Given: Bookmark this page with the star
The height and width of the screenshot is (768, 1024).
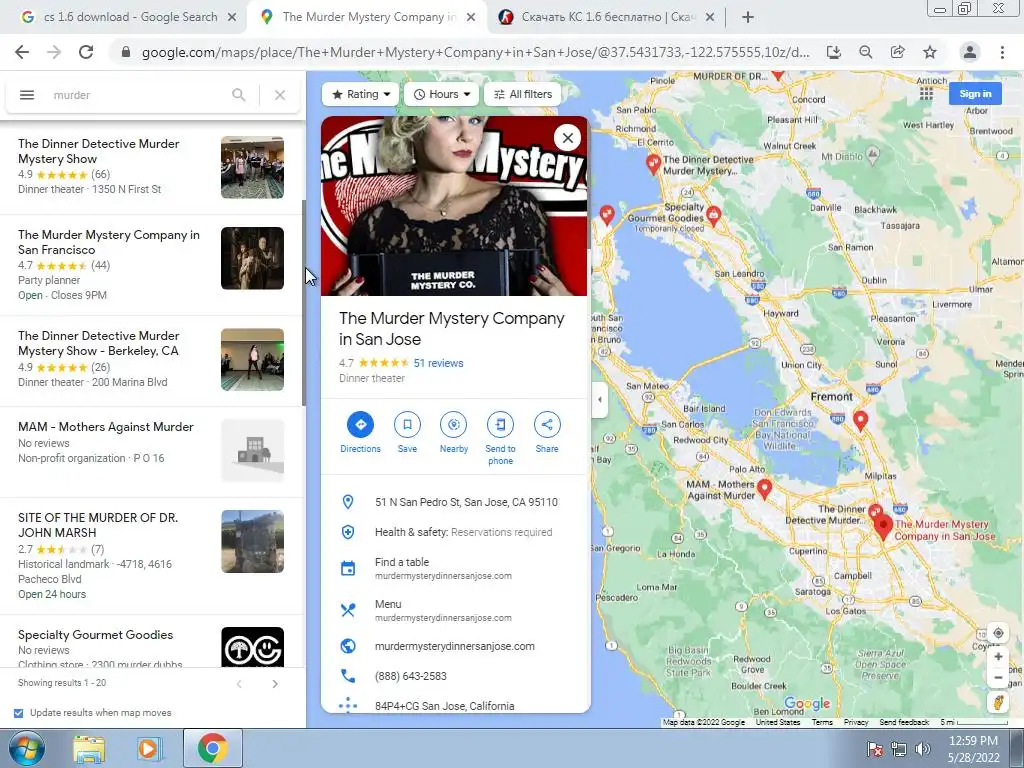Looking at the screenshot, I should point(930,52).
